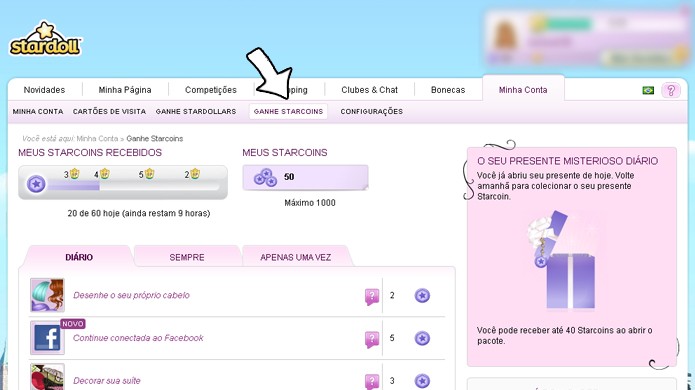Click '20 de 60 hoje' status text

[139, 213]
